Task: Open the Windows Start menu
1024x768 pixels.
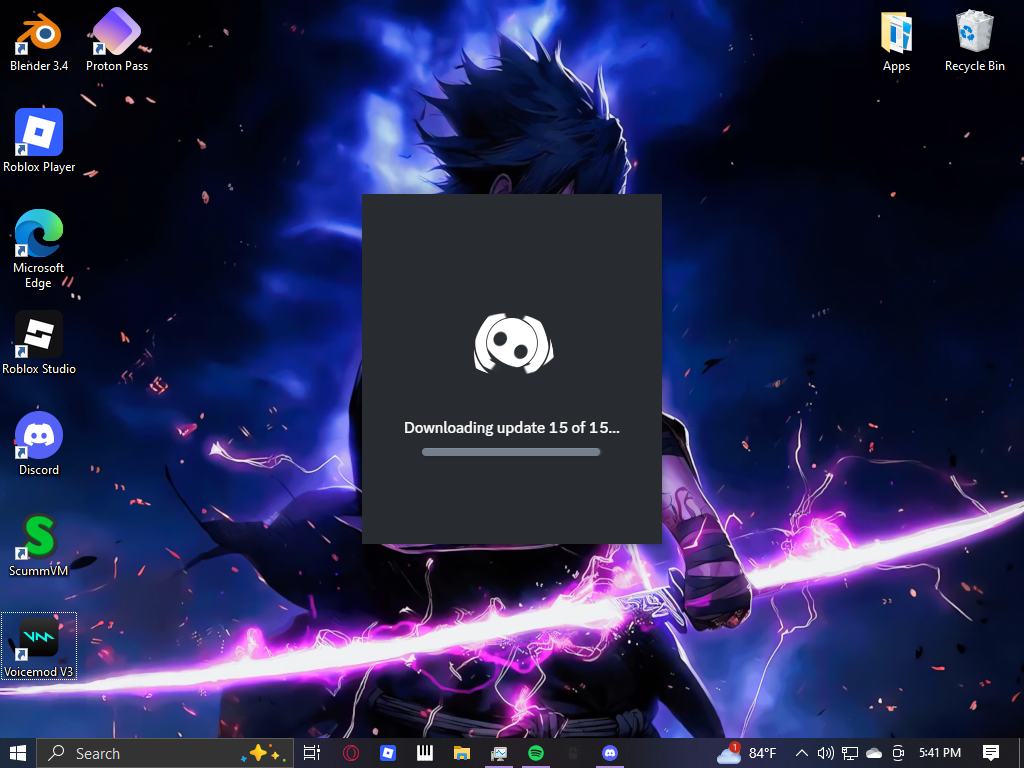Action: point(18,753)
